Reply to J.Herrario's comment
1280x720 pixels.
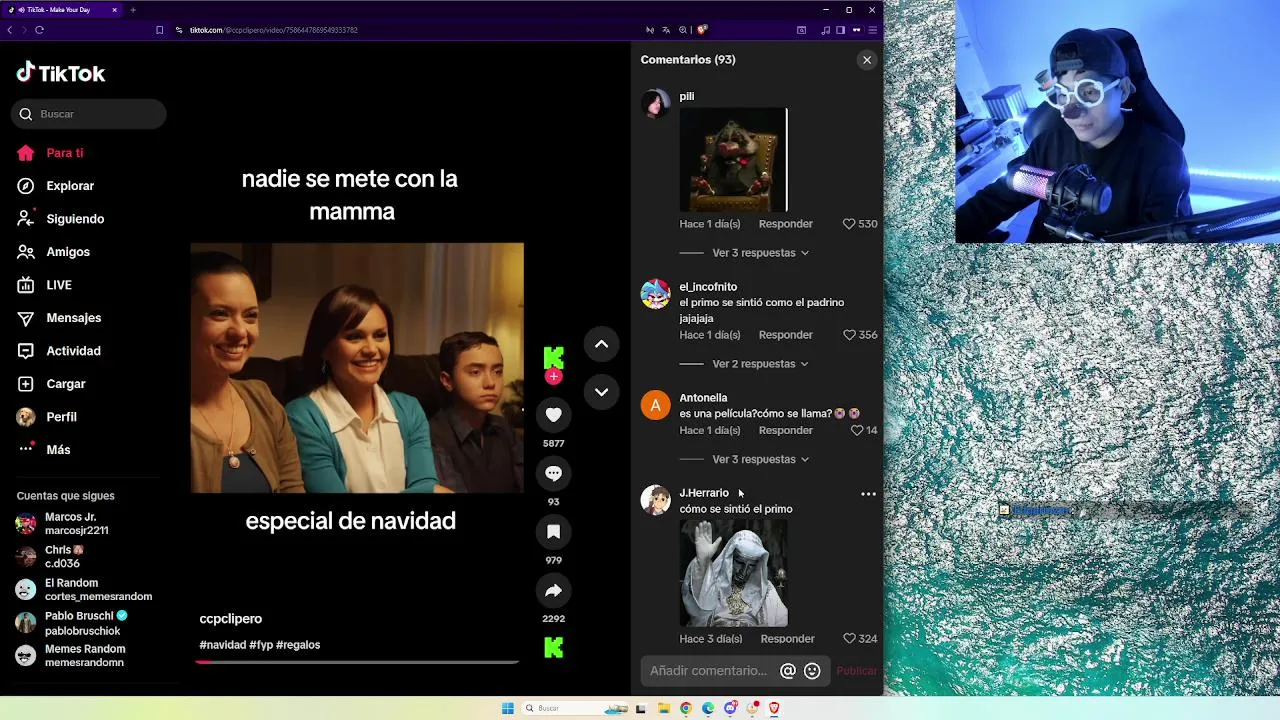tap(788, 639)
